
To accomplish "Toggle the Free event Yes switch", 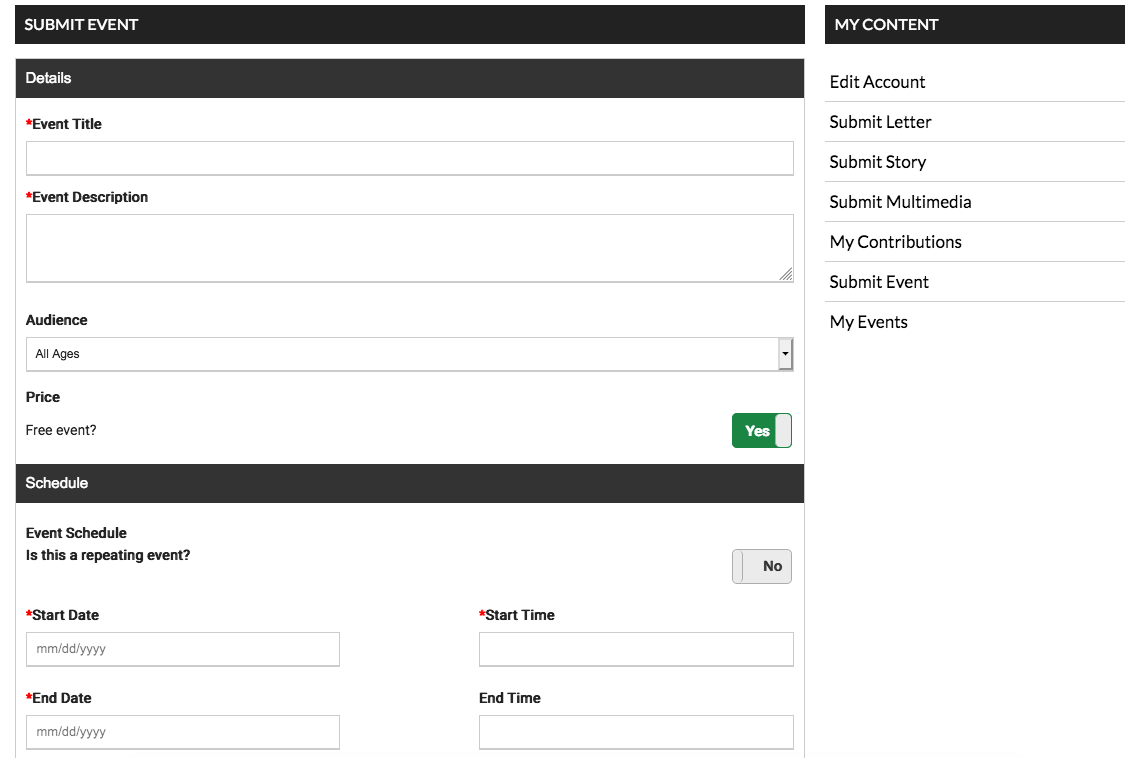I will point(761,431).
